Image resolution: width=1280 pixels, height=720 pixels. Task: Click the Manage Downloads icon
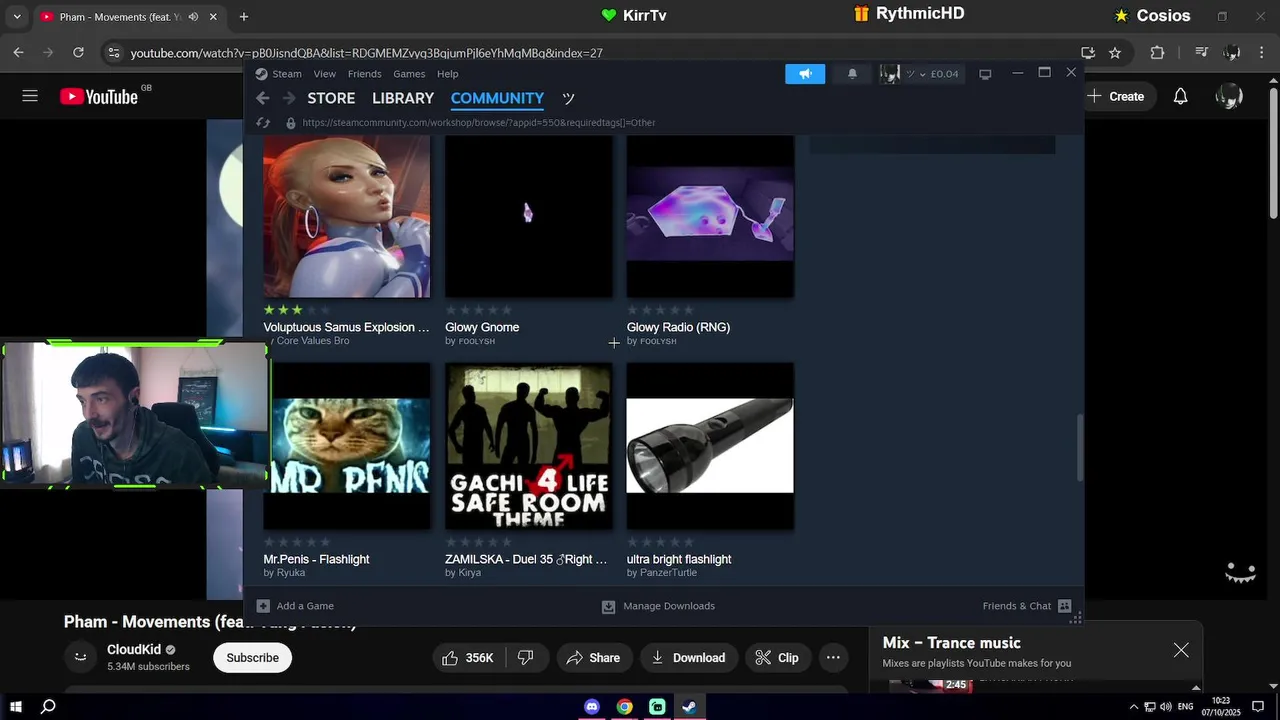click(608, 606)
